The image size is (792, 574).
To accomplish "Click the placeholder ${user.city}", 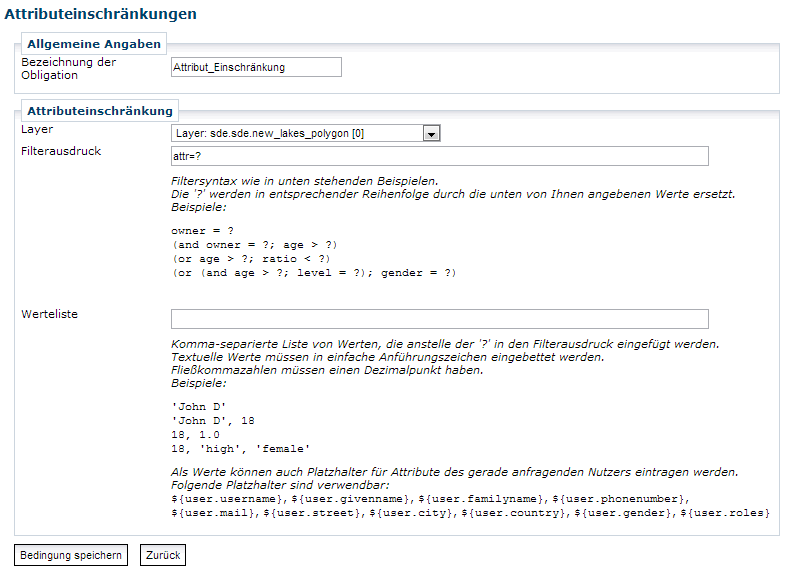I will pyautogui.click(x=411, y=513).
